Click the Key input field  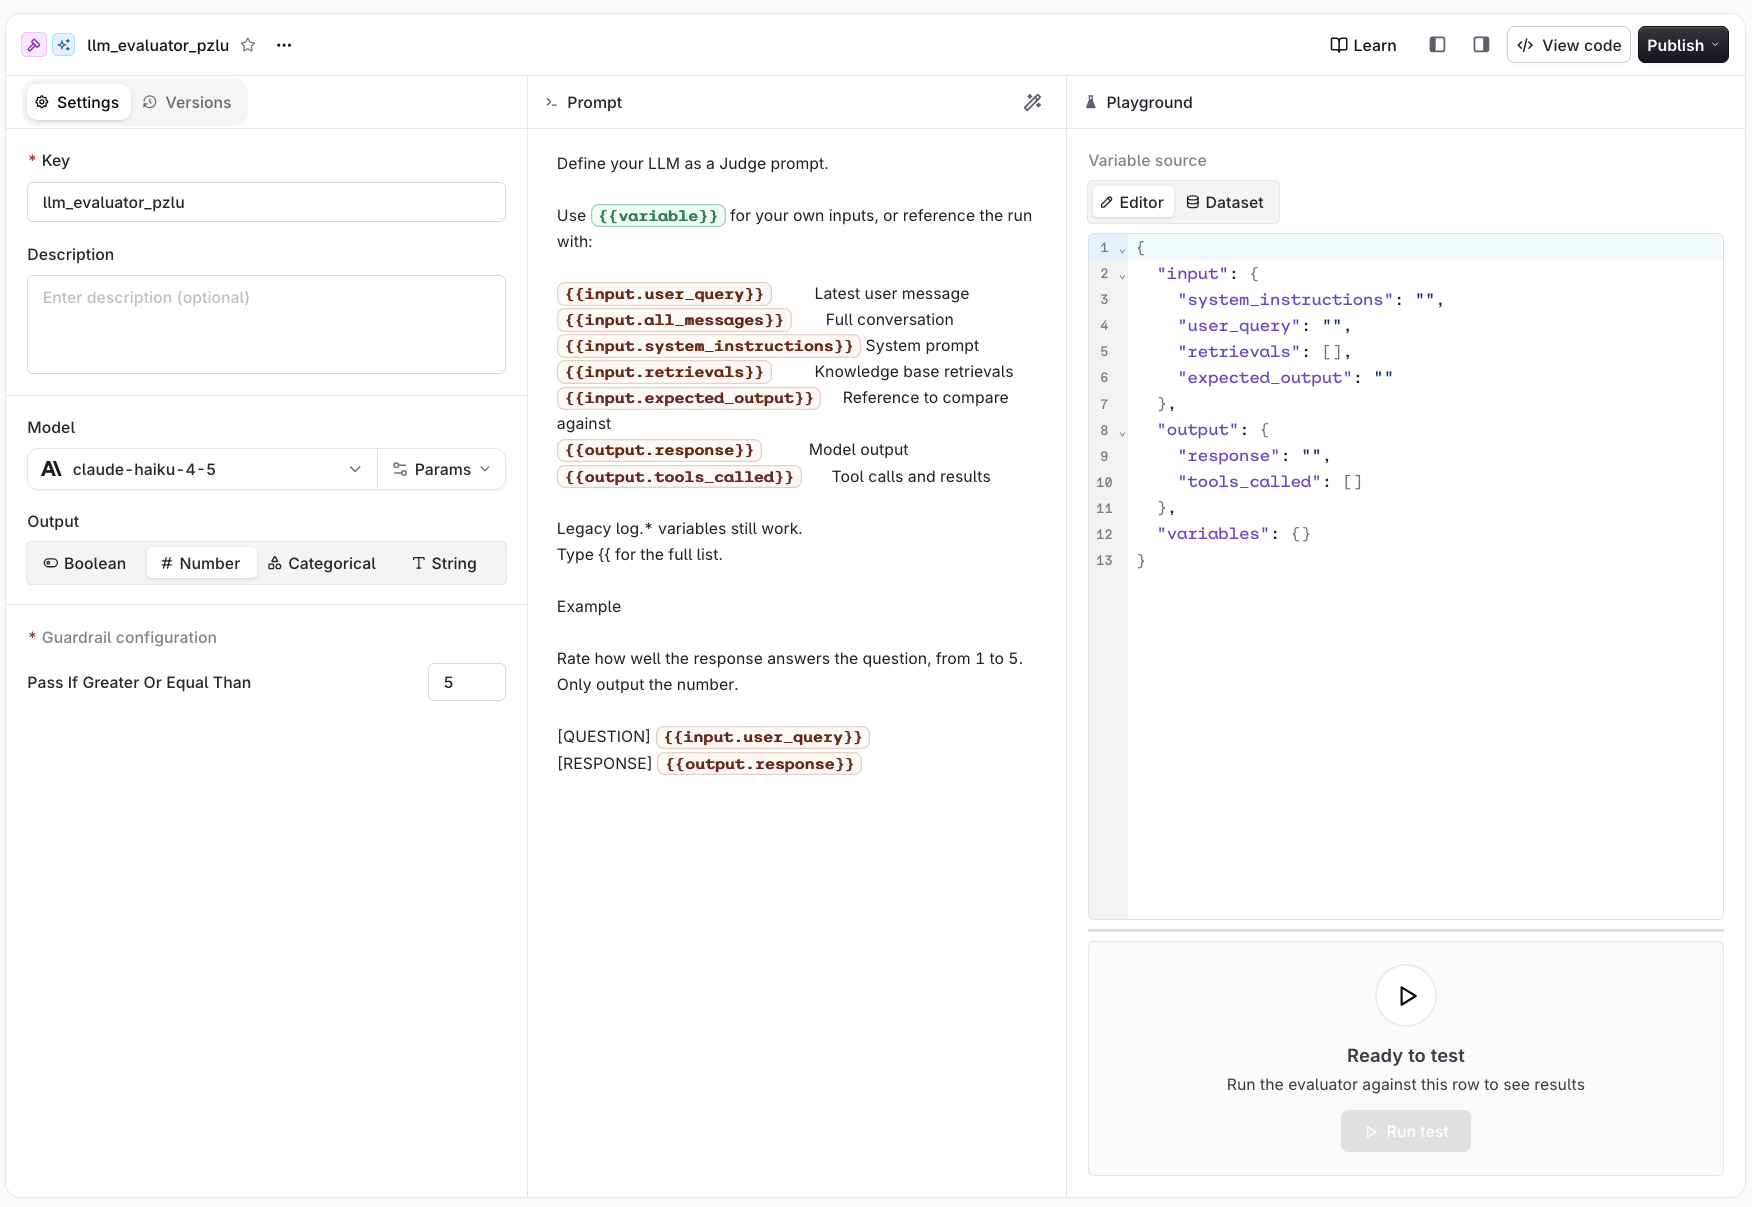(266, 202)
